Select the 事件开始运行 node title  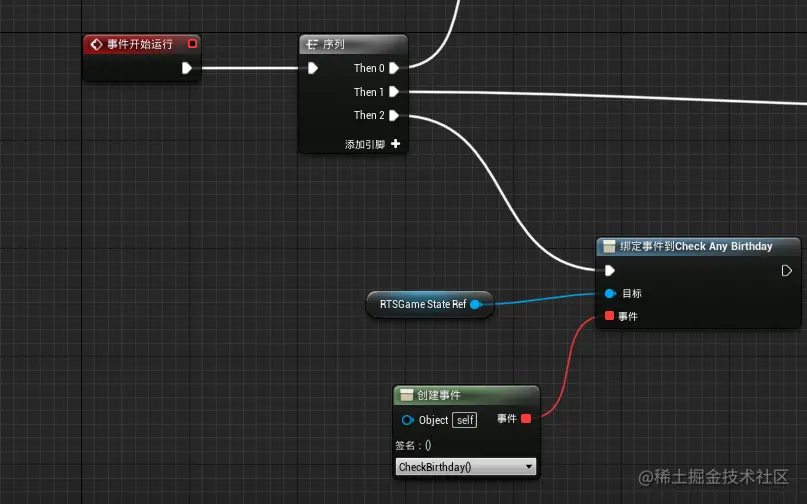point(140,45)
